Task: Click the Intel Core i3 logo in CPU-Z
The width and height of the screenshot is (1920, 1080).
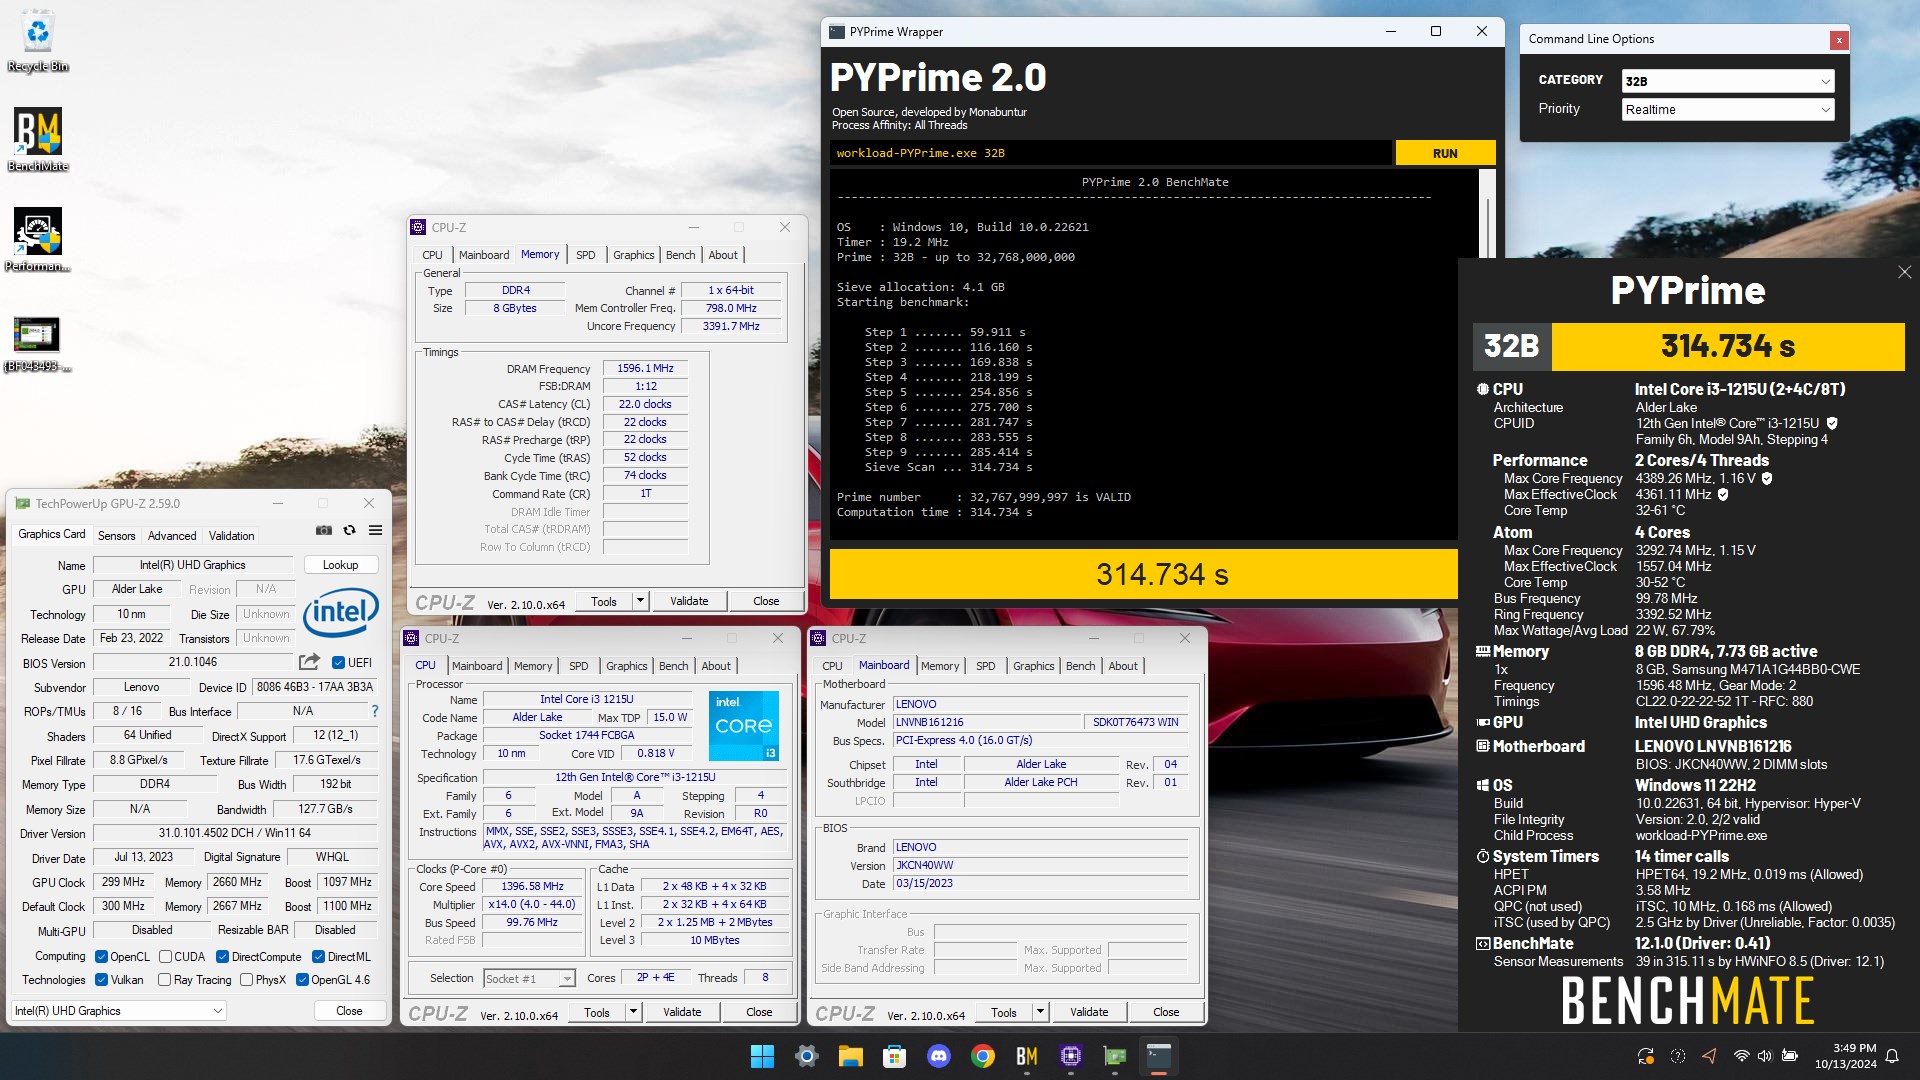Action: click(x=743, y=726)
